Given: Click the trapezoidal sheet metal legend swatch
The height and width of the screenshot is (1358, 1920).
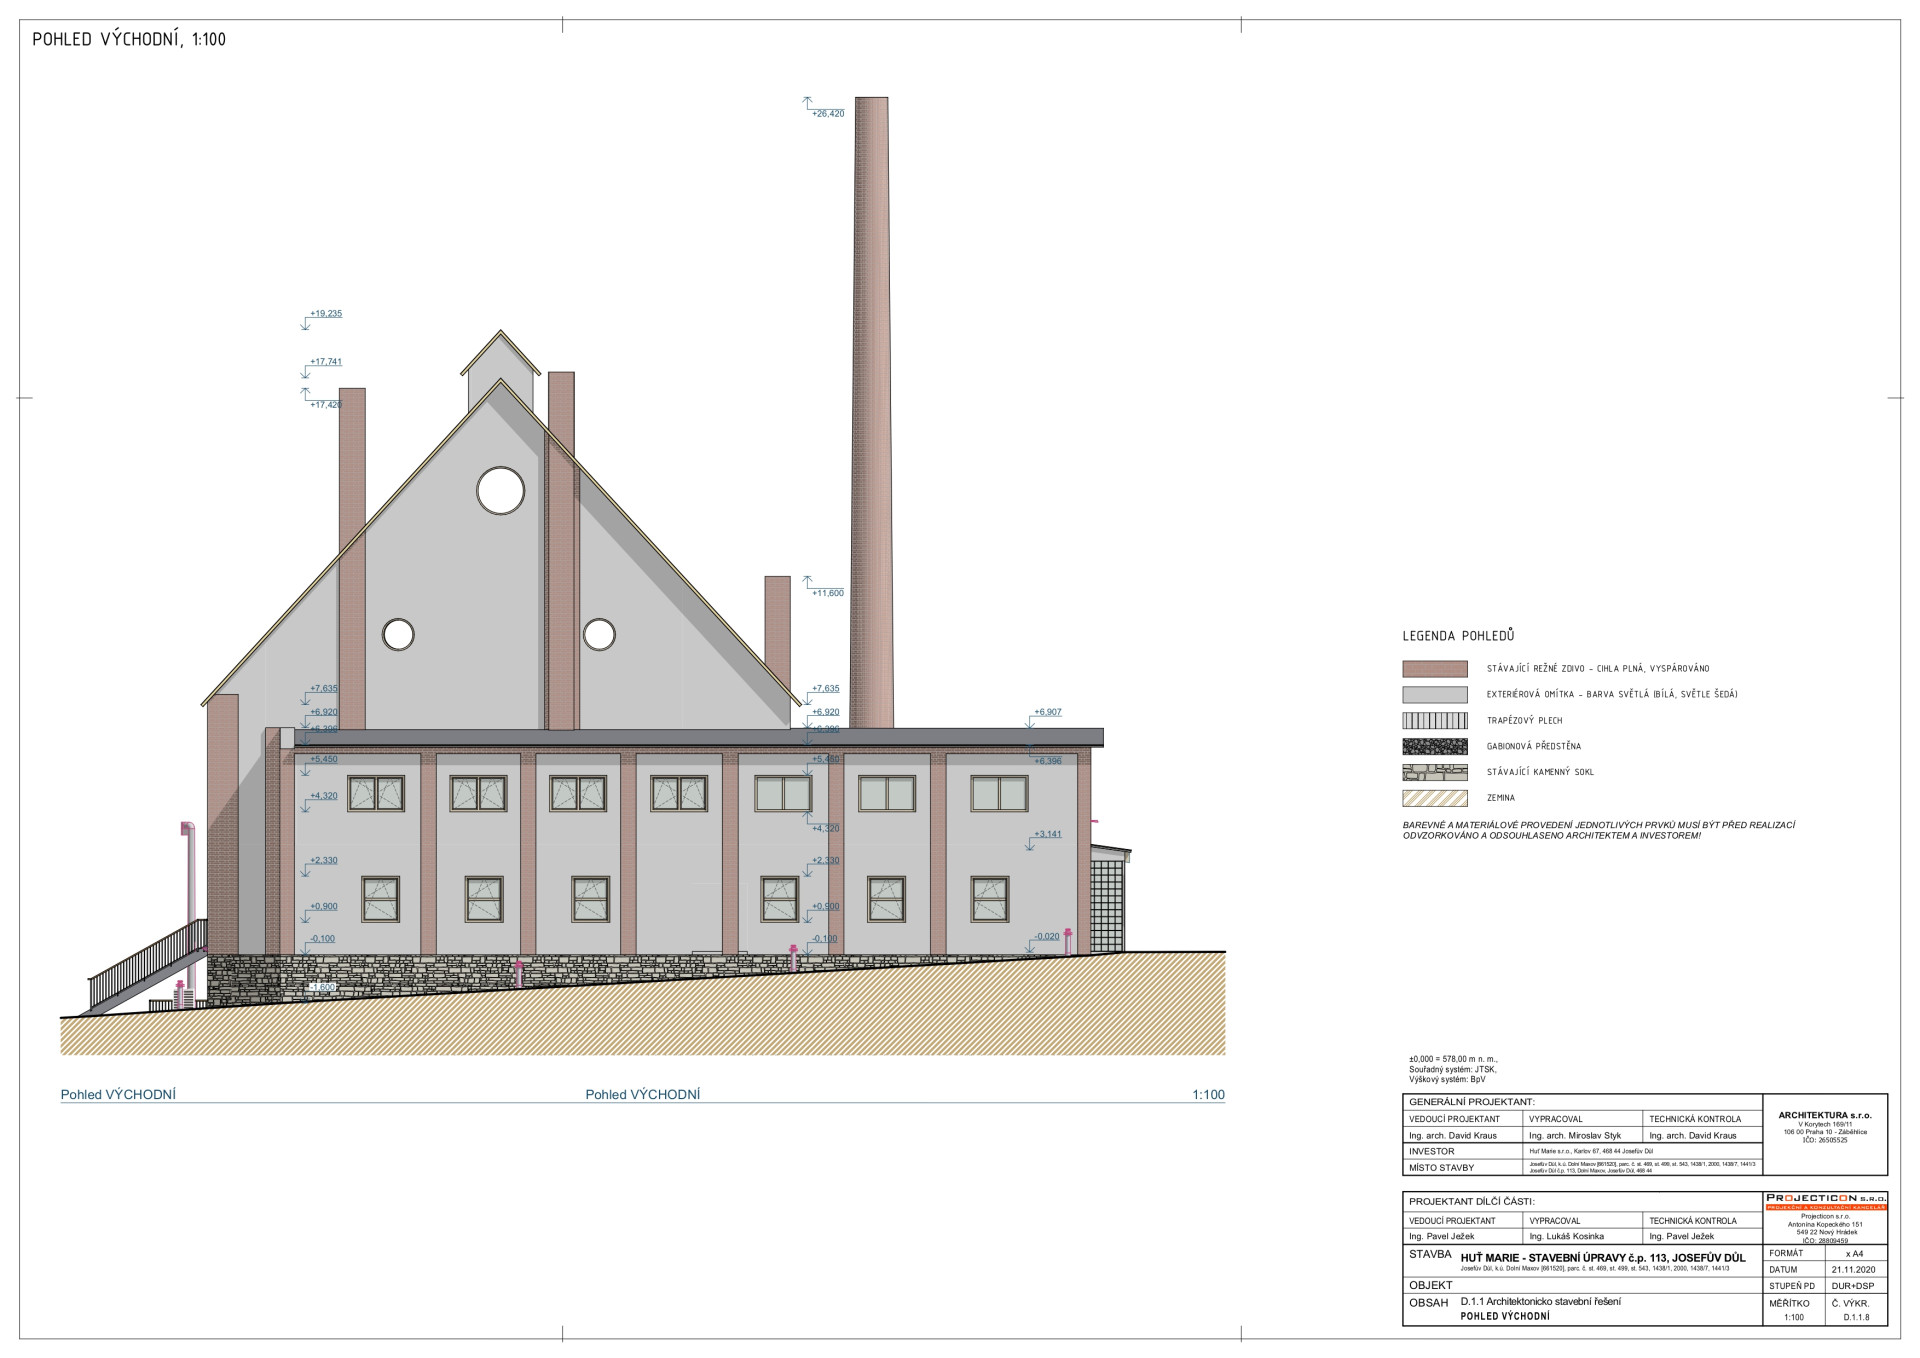Looking at the screenshot, I should pyautogui.click(x=1434, y=721).
